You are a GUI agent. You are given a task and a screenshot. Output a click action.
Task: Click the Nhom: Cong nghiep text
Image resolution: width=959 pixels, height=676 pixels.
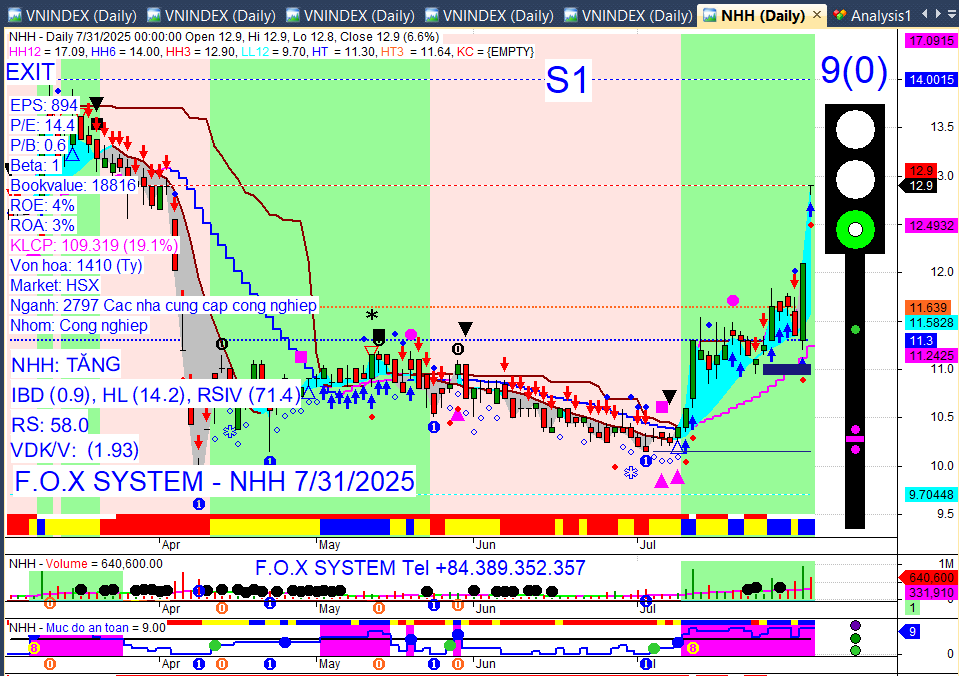(79, 325)
